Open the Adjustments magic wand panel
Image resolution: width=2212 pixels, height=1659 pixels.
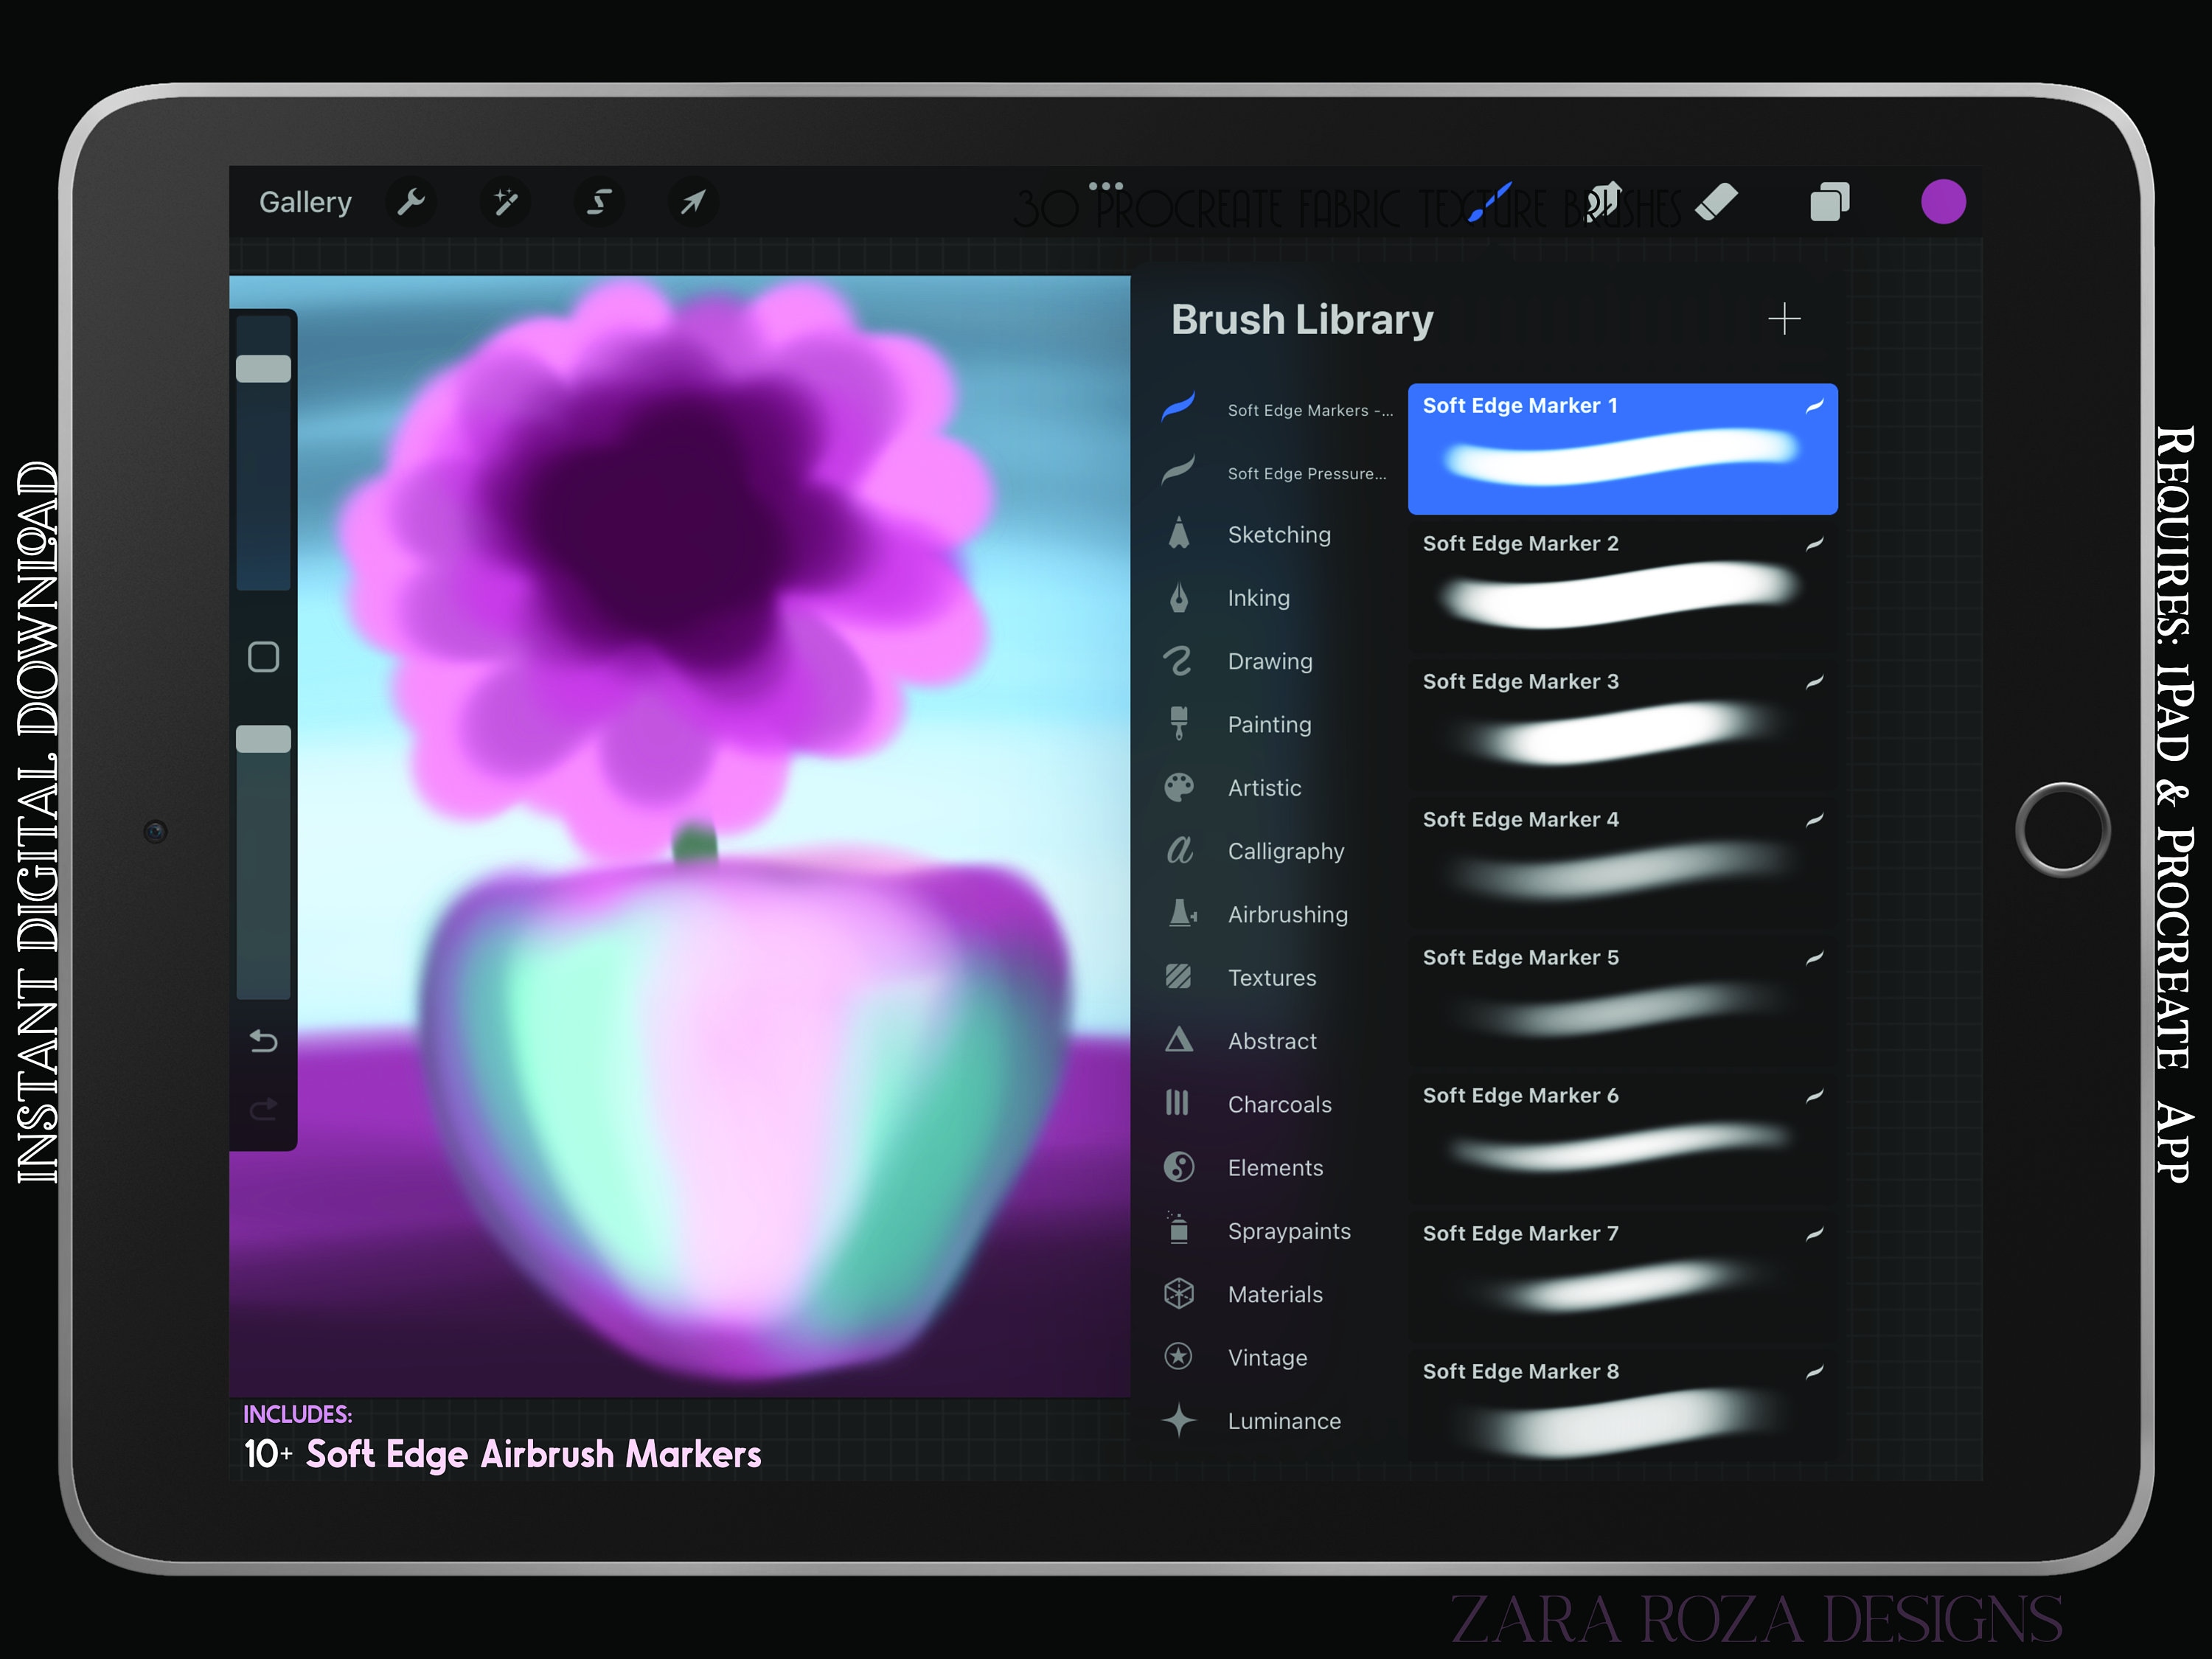click(x=506, y=202)
